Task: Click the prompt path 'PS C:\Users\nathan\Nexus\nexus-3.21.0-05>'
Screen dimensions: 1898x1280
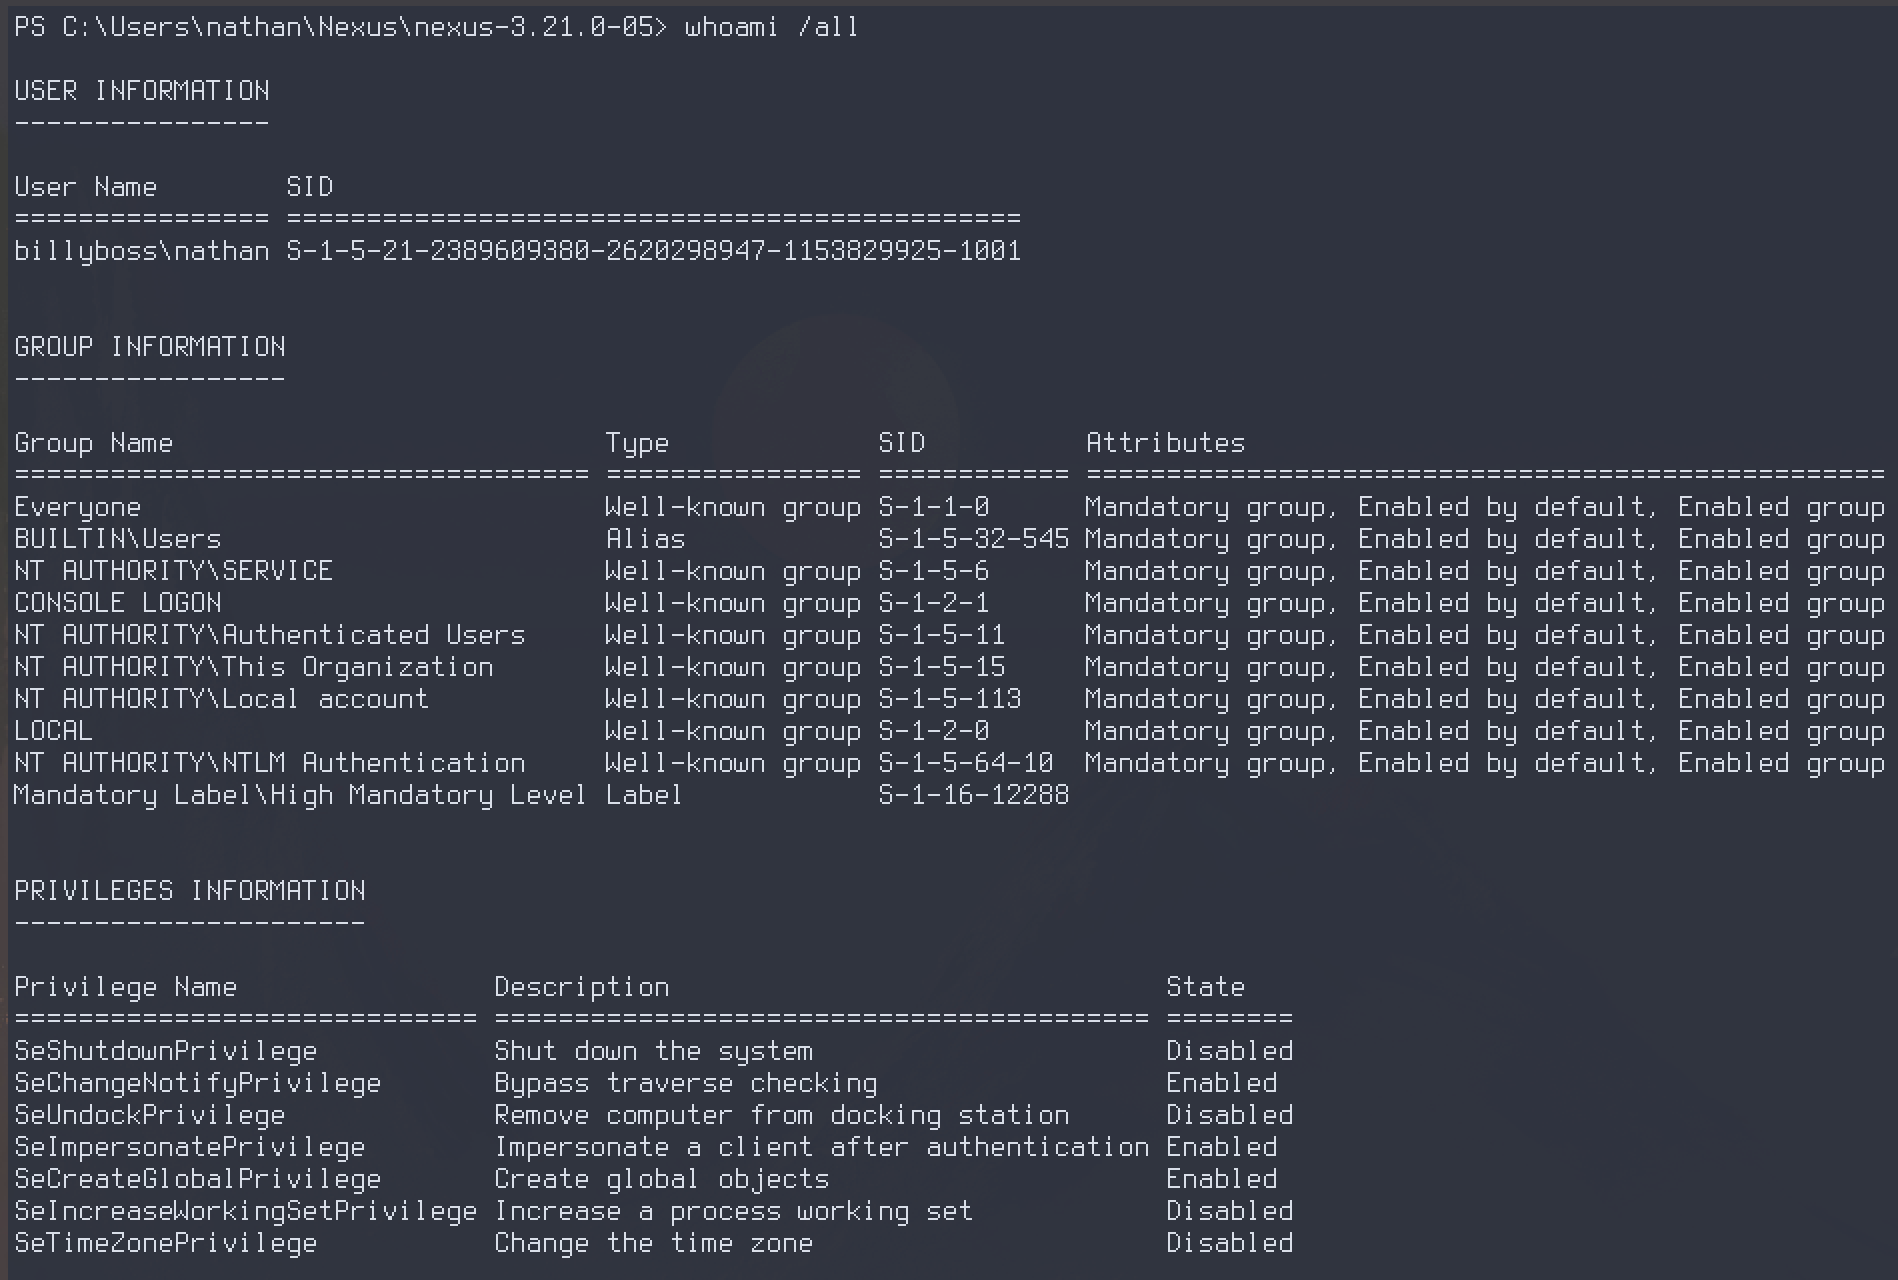Action: click(x=340, y=27)
